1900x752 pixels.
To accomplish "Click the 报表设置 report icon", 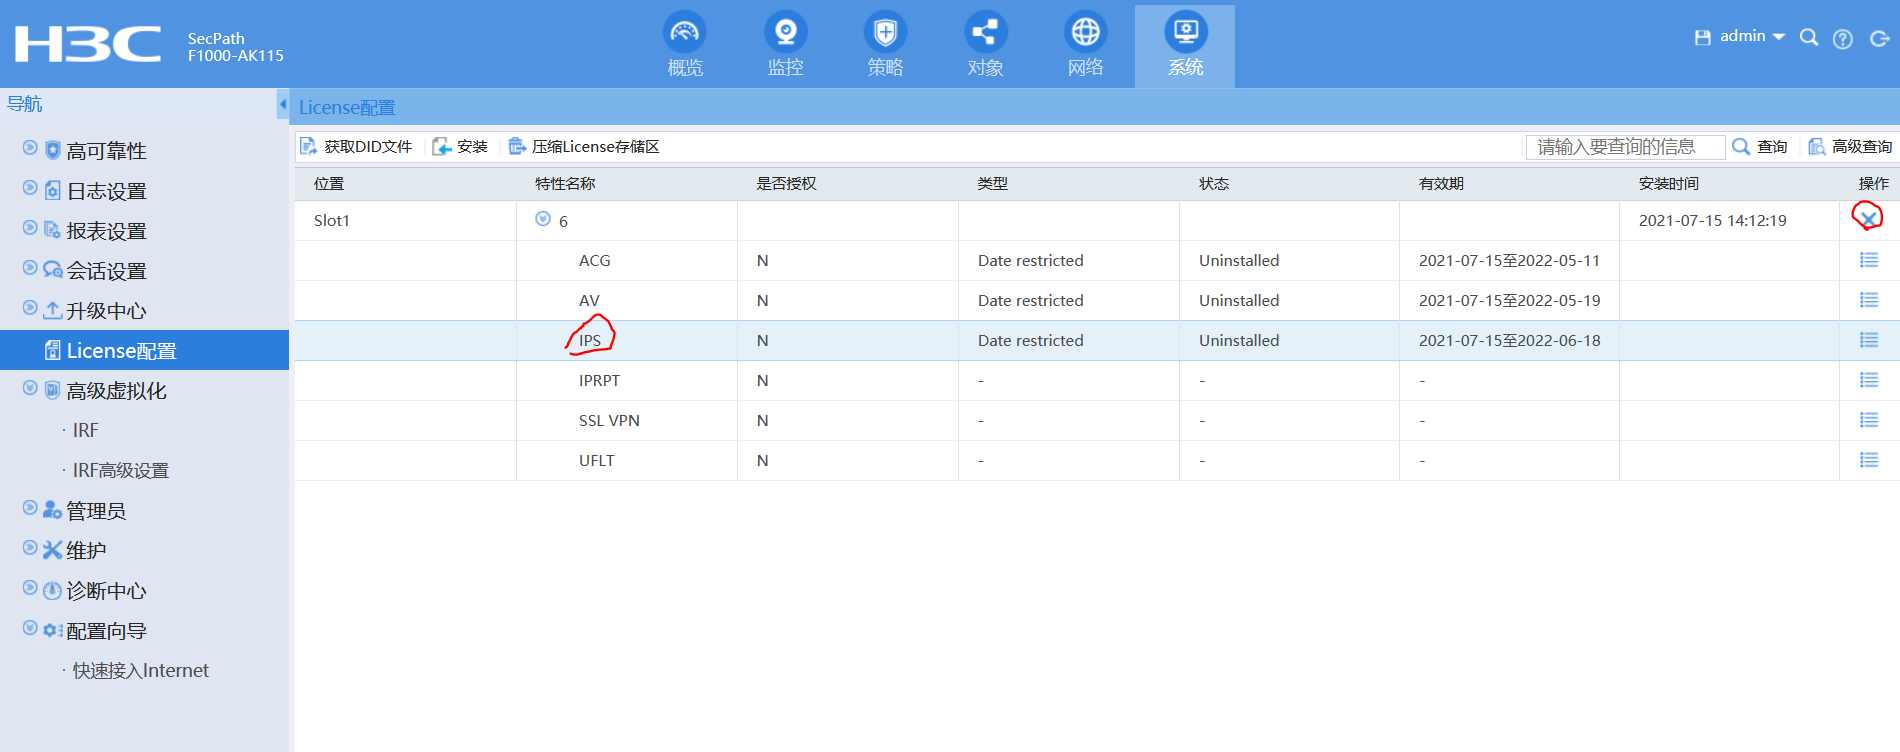I will tap(53, 231).
